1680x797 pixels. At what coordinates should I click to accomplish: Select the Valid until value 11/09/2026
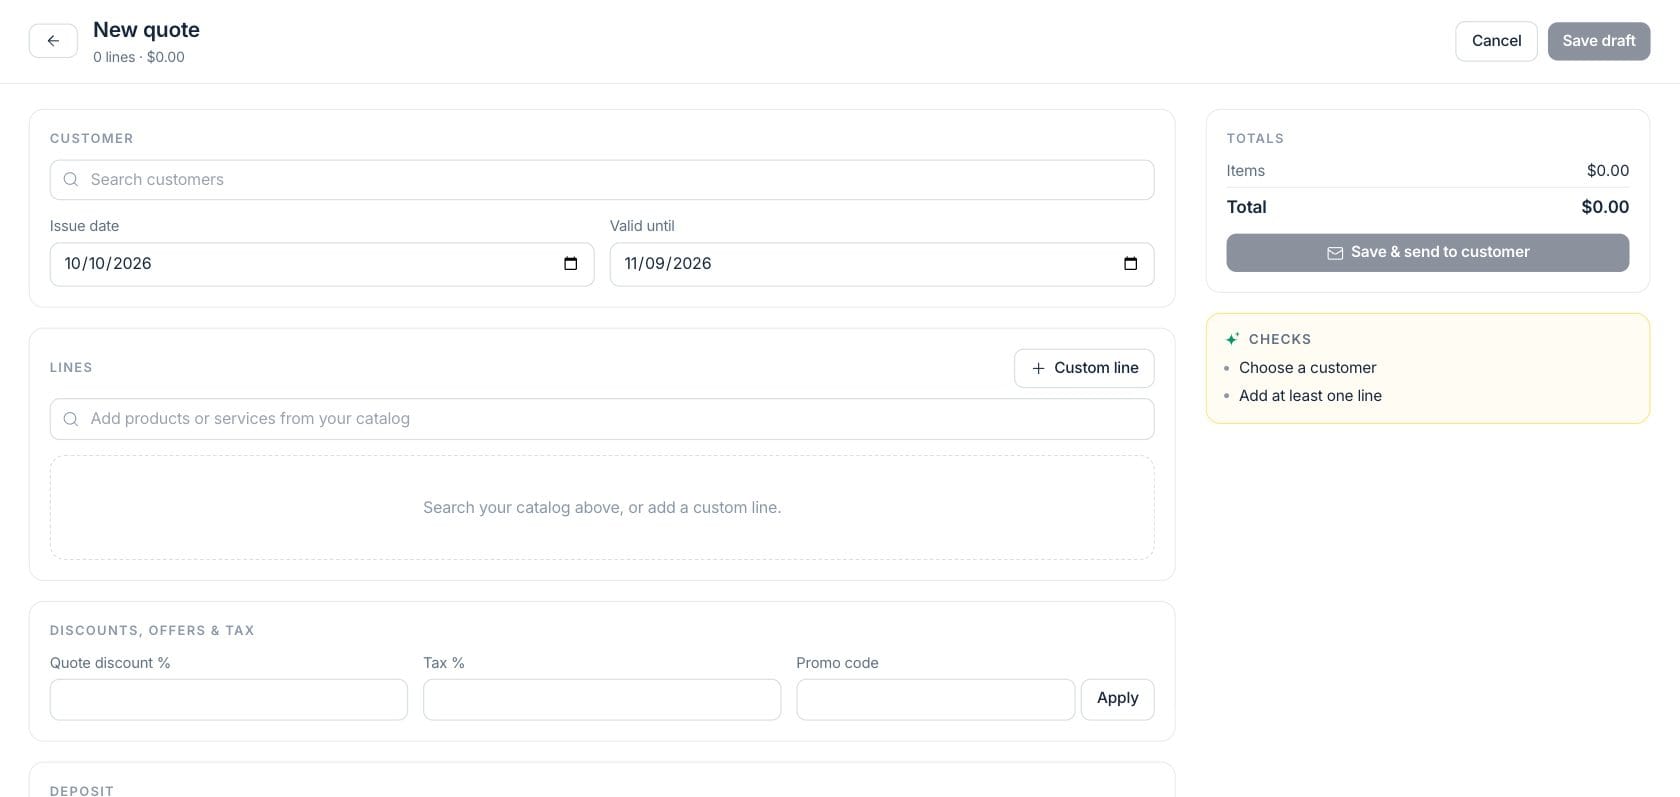tap(668, 264)
